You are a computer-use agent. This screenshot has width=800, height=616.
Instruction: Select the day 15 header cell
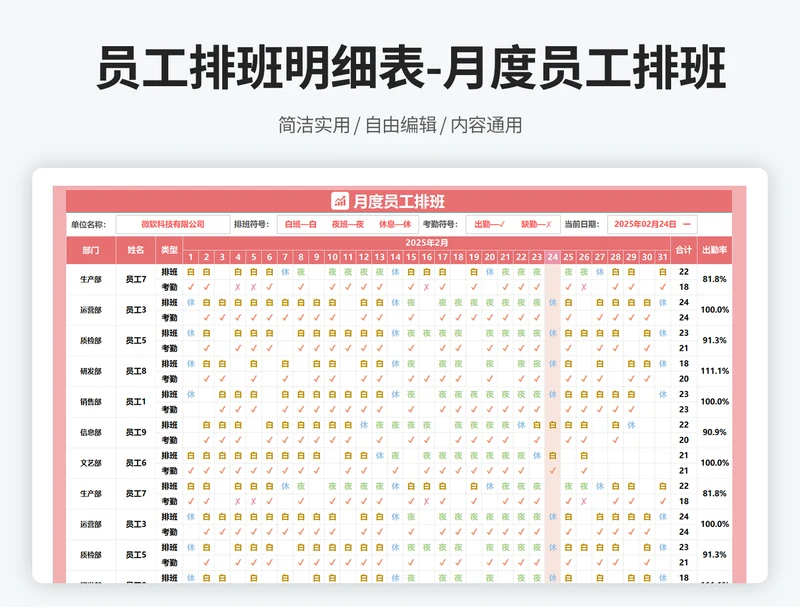tap(411, 257)
